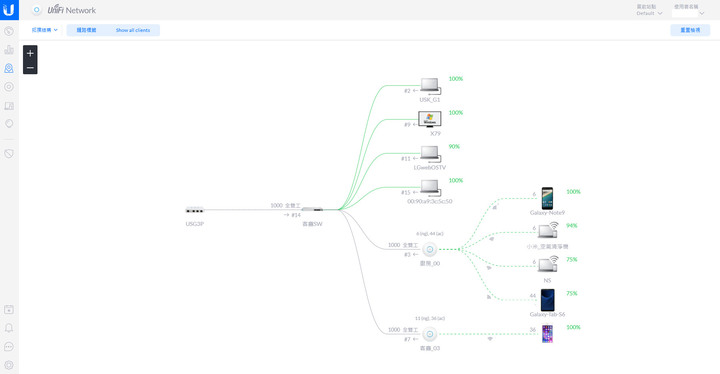This screenshot has height=374, width=720.
Task: Click the Galaxy-Tab-S6 label
Action: point(547,315)
